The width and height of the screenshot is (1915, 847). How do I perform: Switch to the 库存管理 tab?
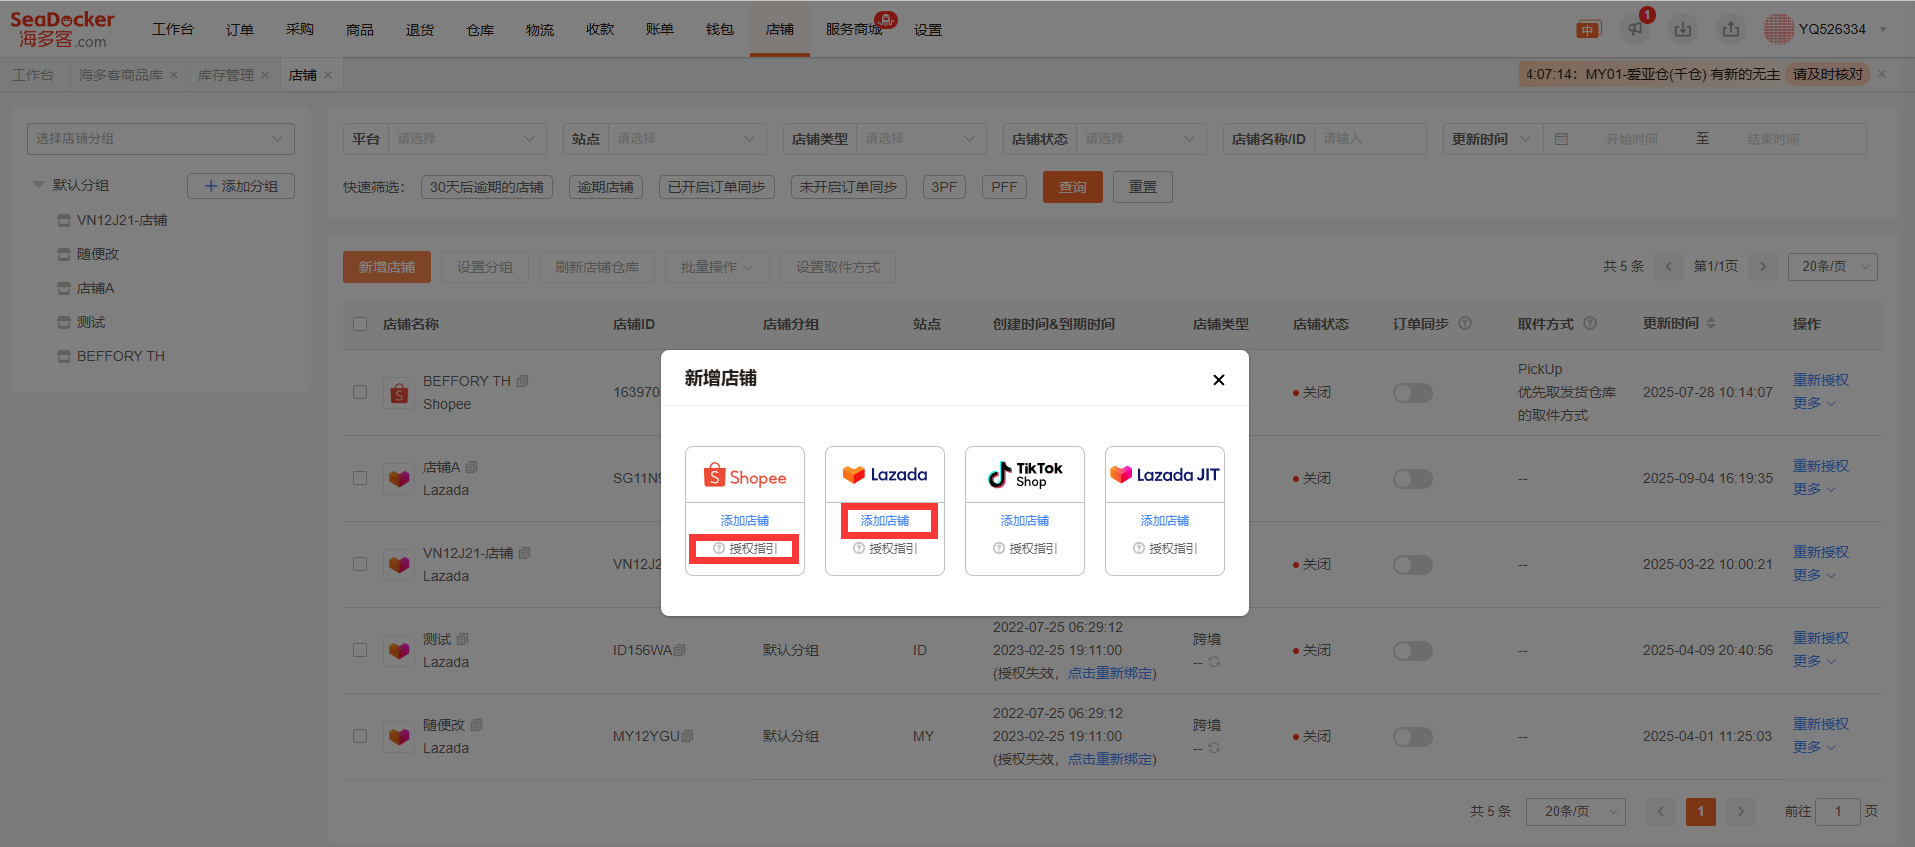click(x=225, y=75)
